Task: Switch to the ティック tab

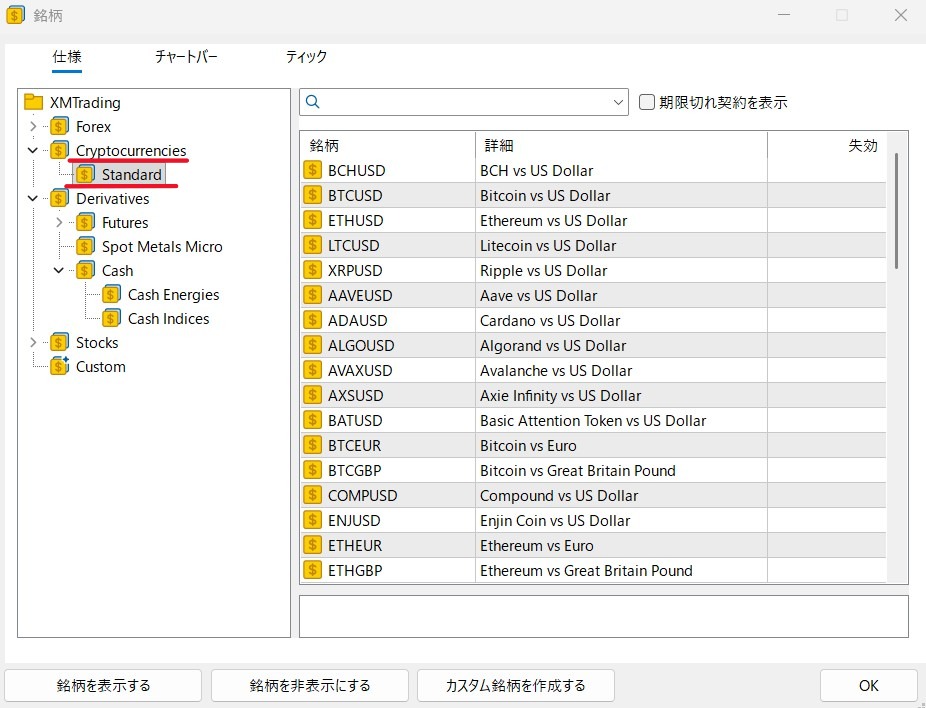Action: pyautogui.click(x=306, y=57)
